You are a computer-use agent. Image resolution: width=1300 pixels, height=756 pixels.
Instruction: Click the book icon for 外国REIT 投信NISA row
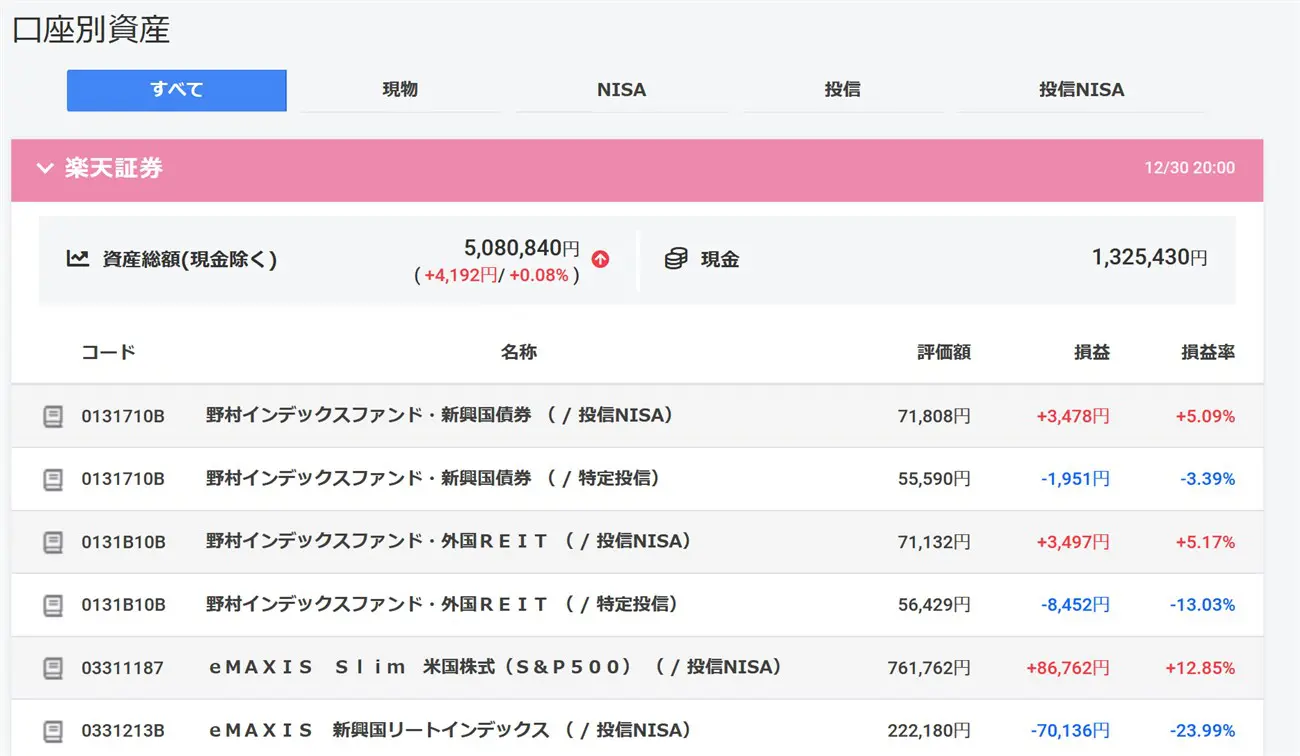(53, 543)
